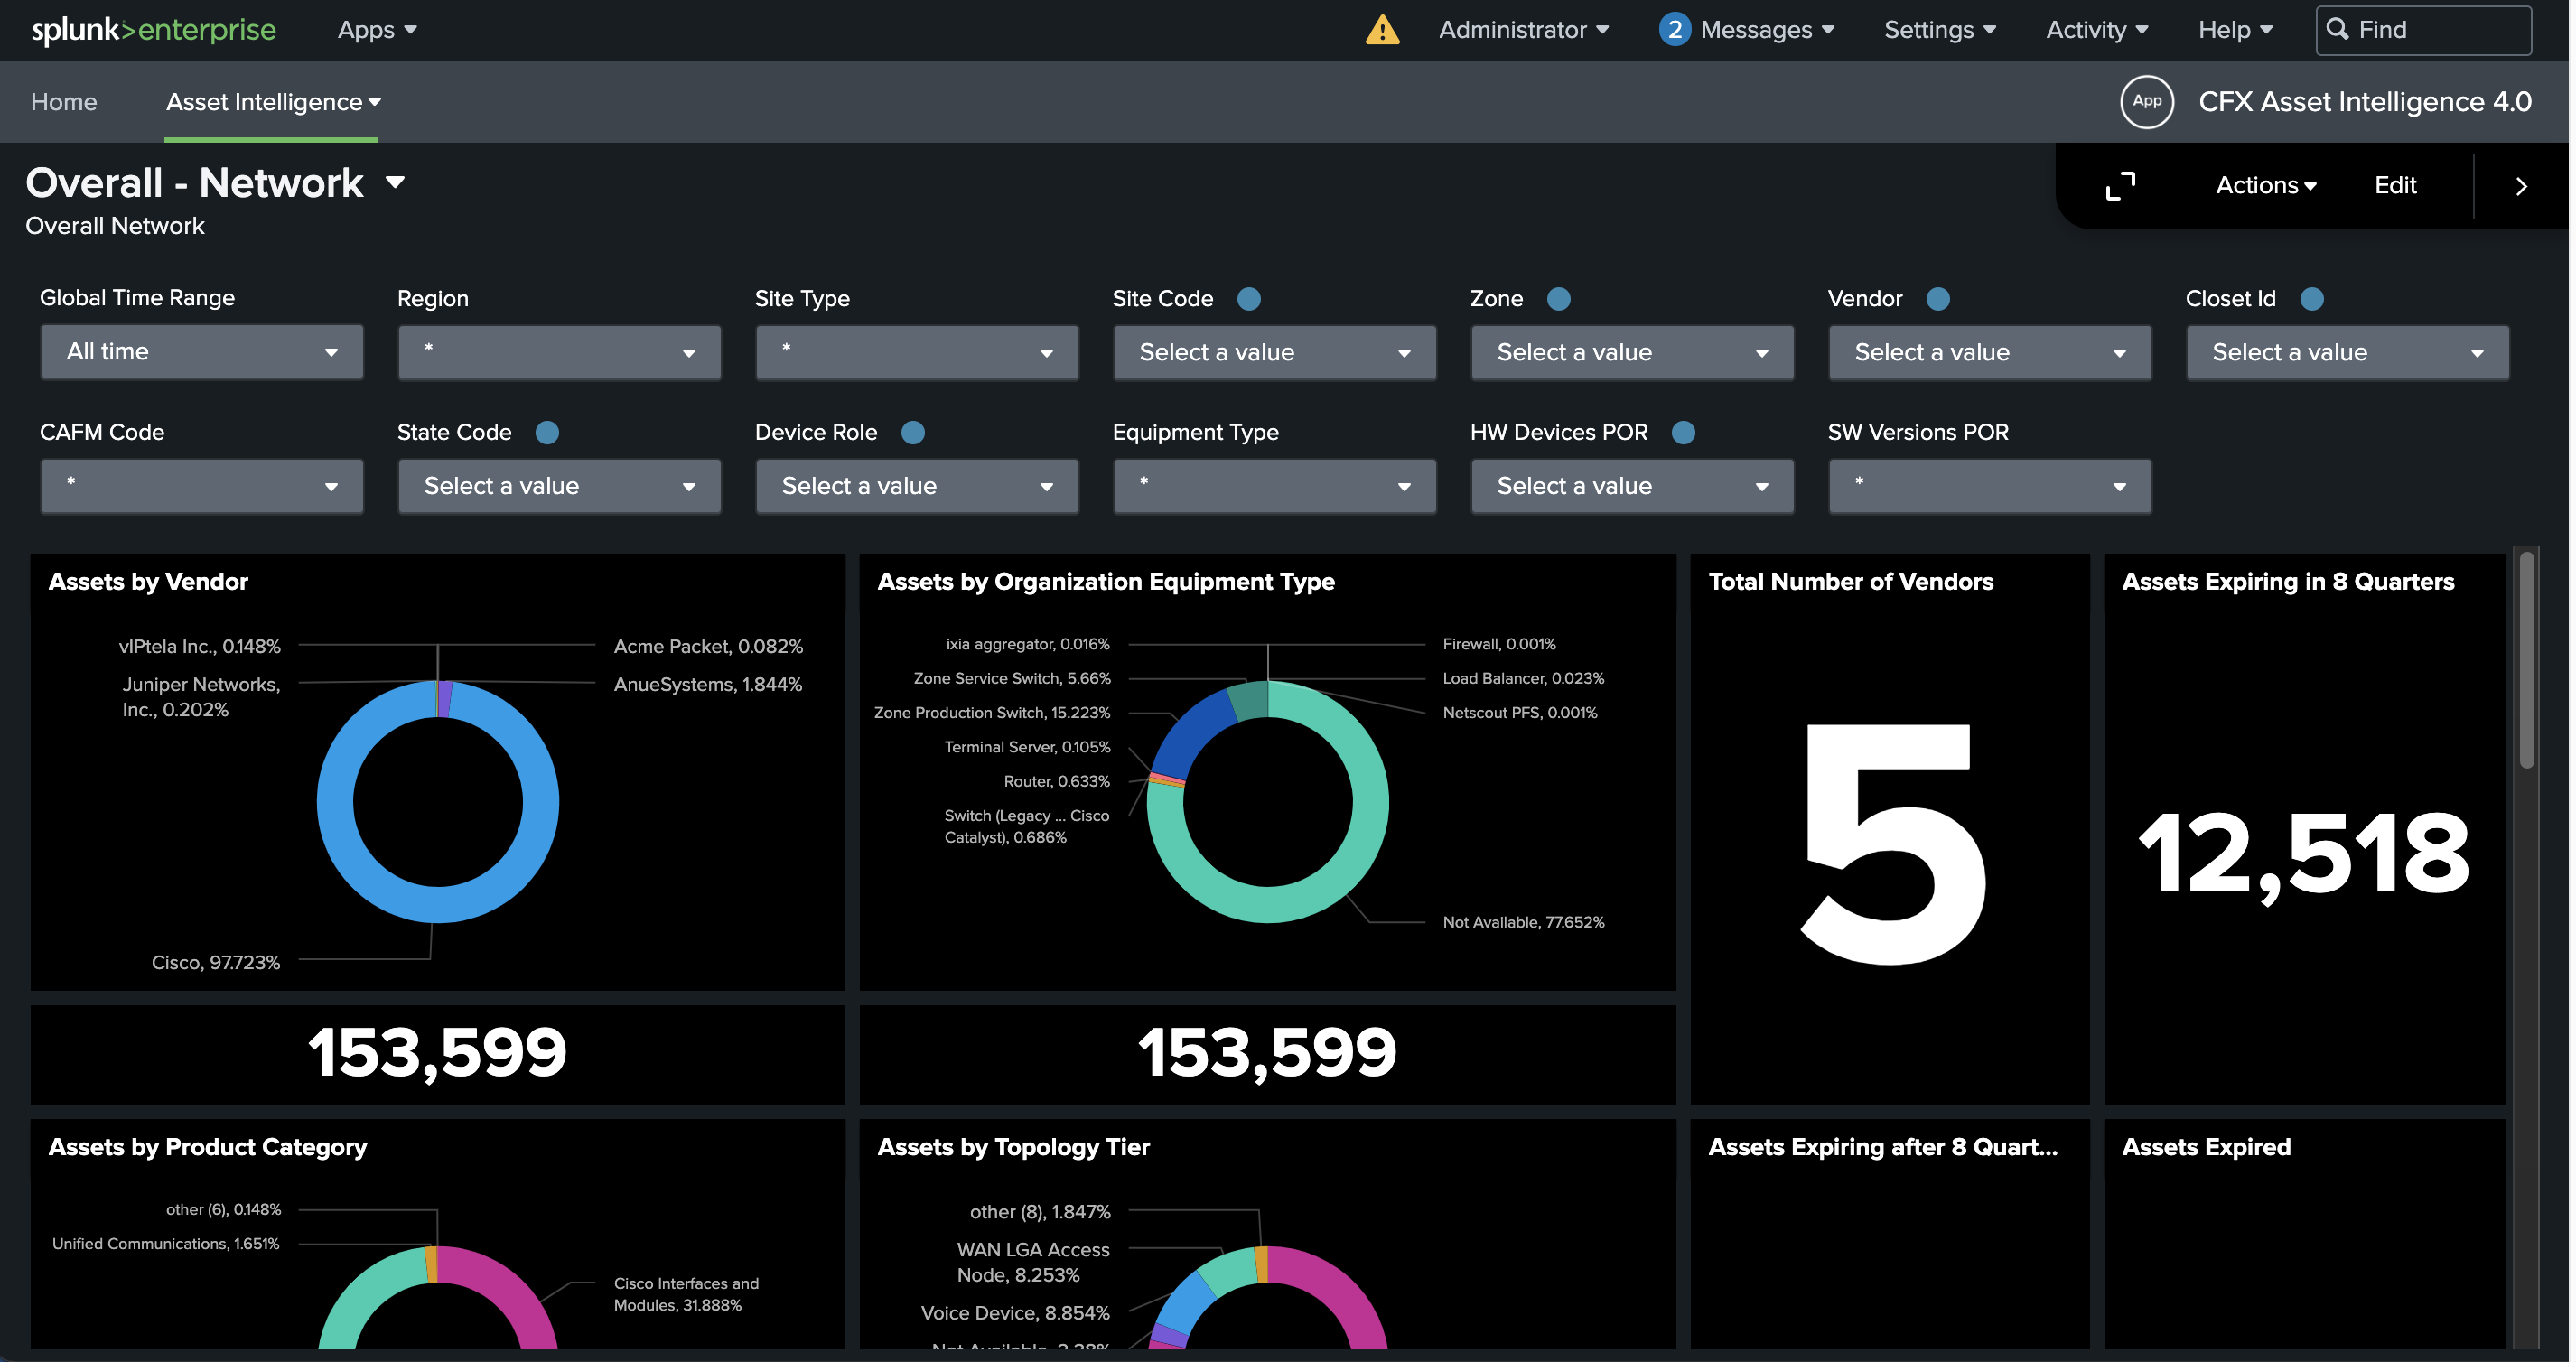Open the Help menu
The height and width of the screenshot is (1362, 2576).
point(2235,30)
